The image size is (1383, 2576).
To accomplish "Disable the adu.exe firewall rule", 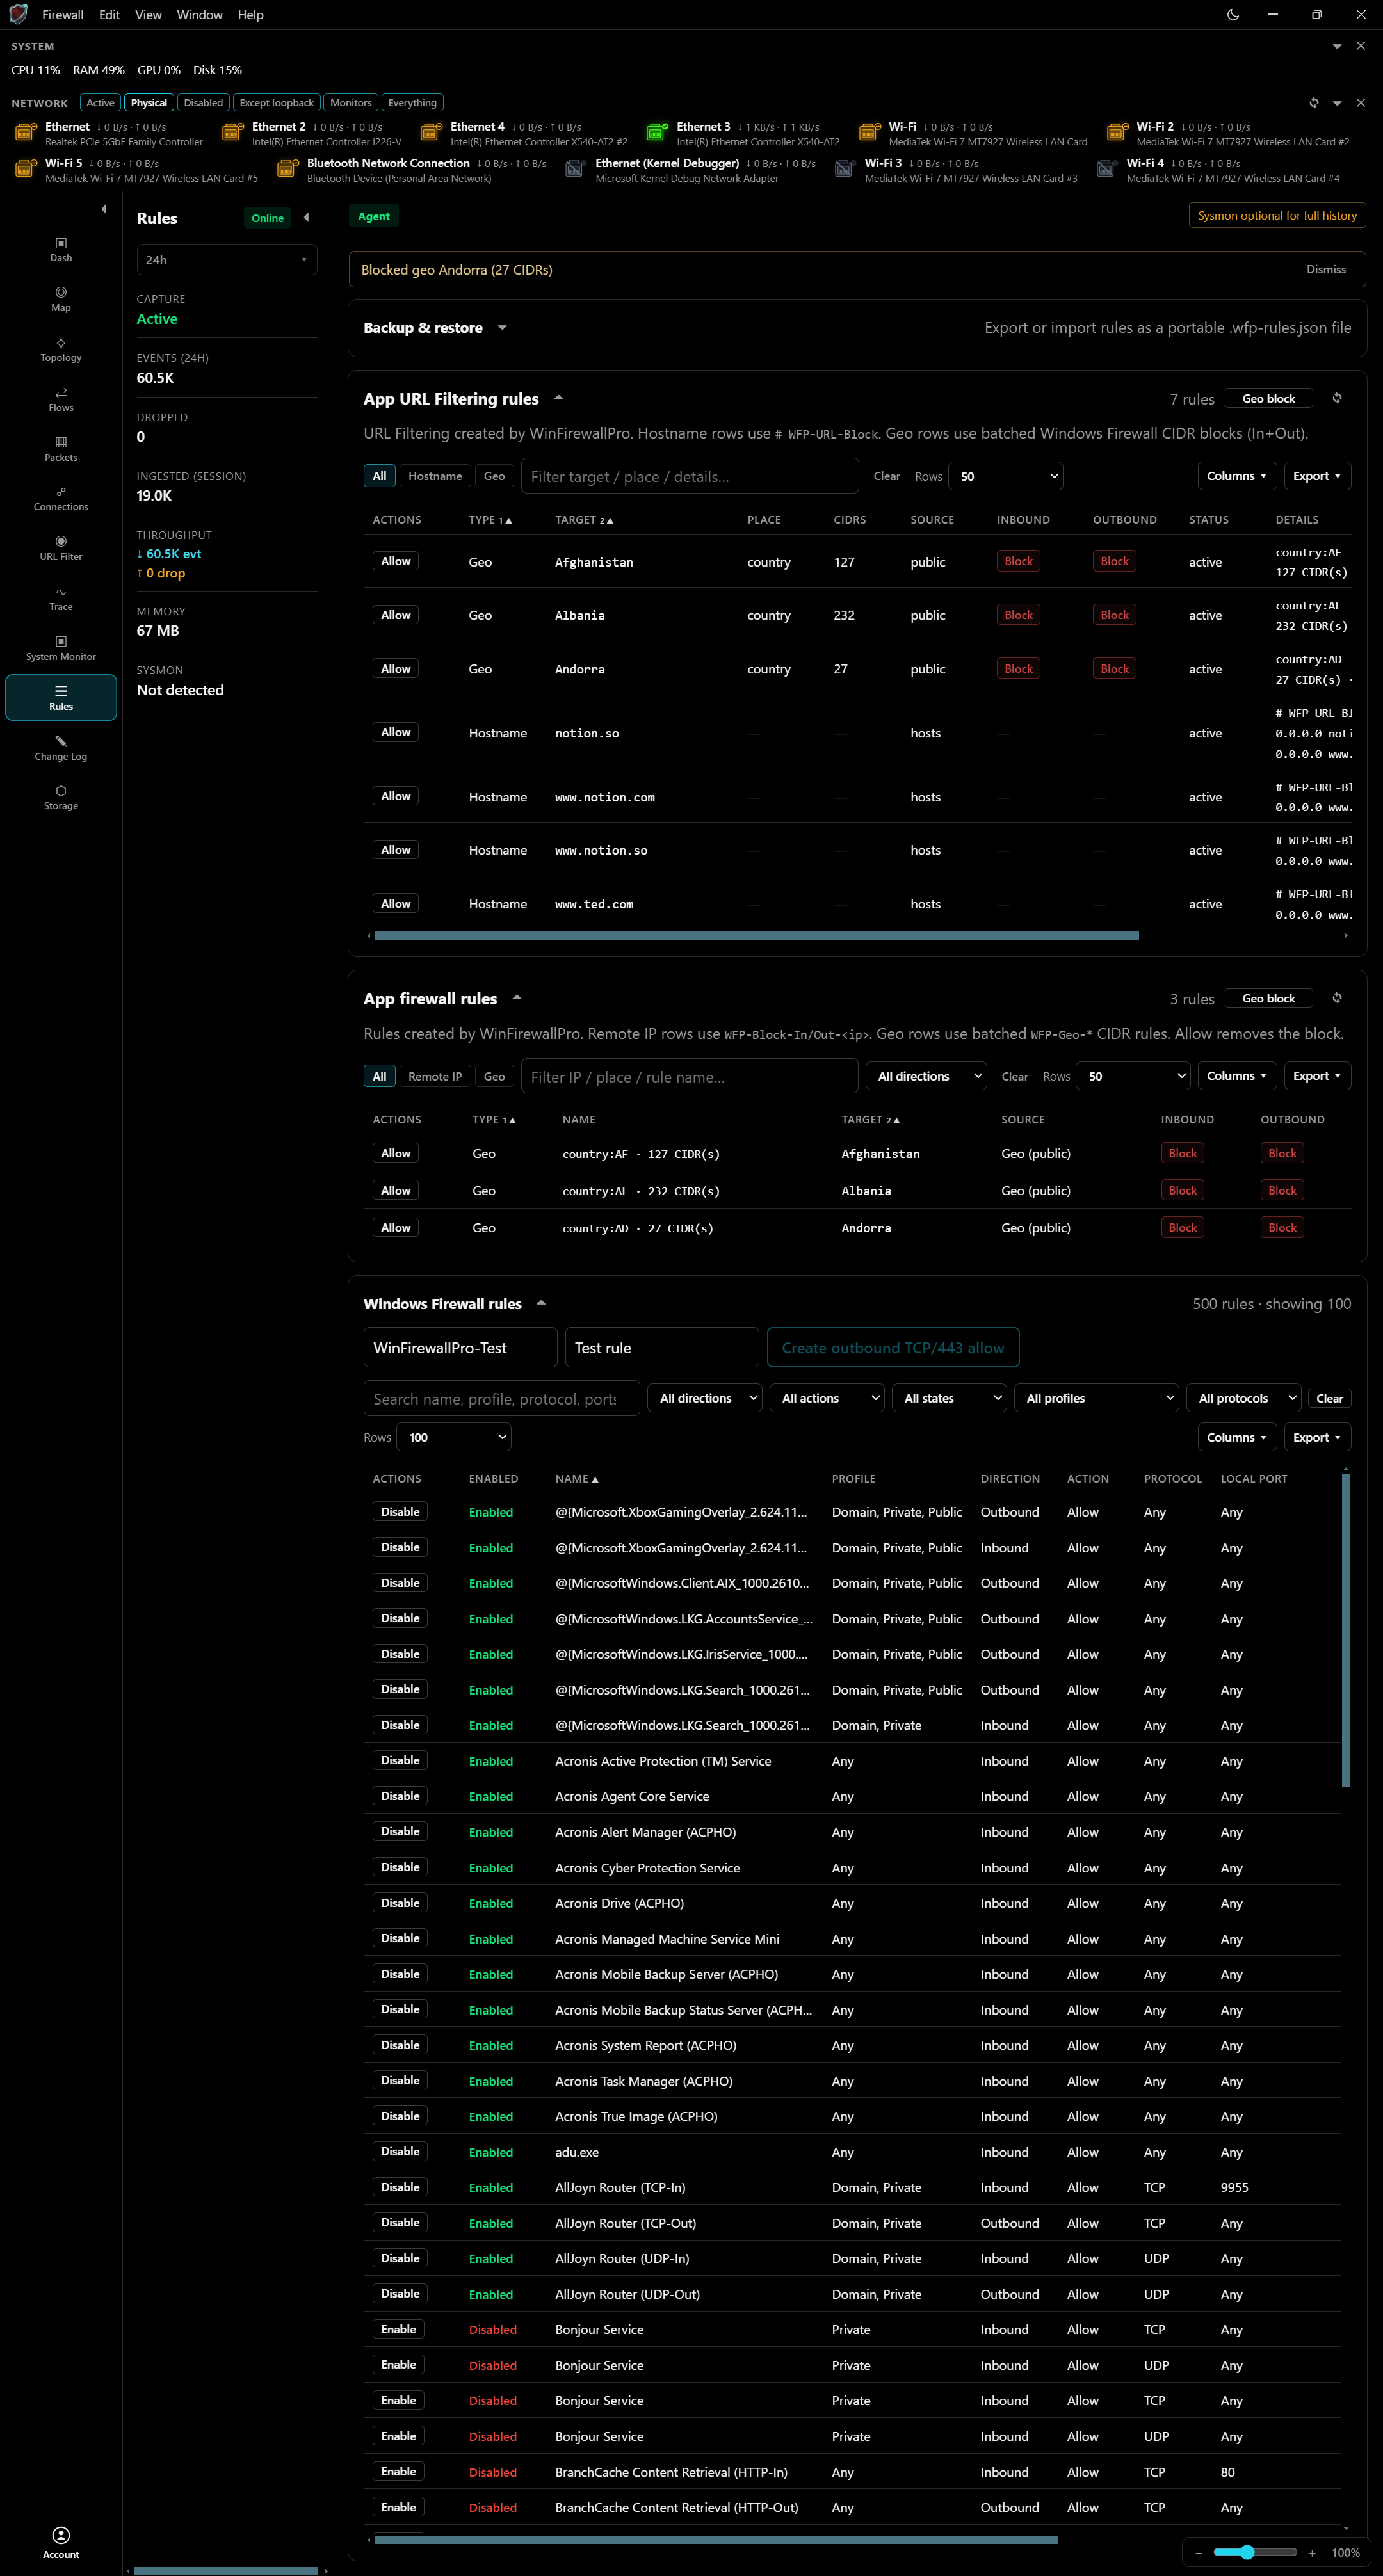I will coord(400,2151).
